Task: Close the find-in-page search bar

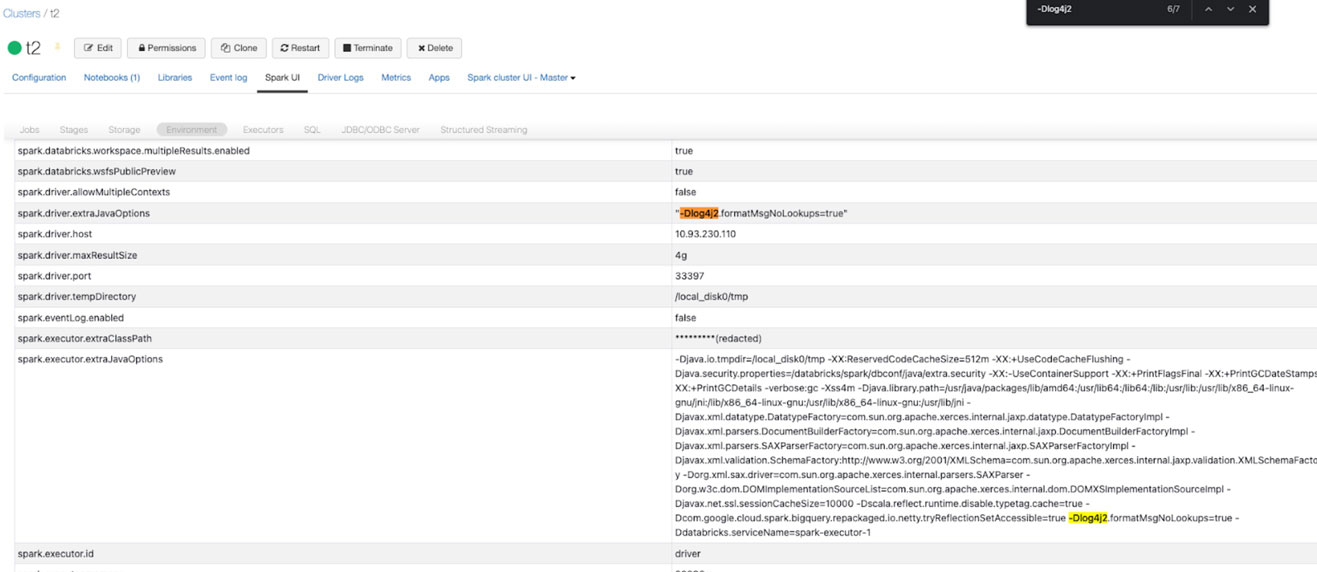Action: click(1252, 9)
